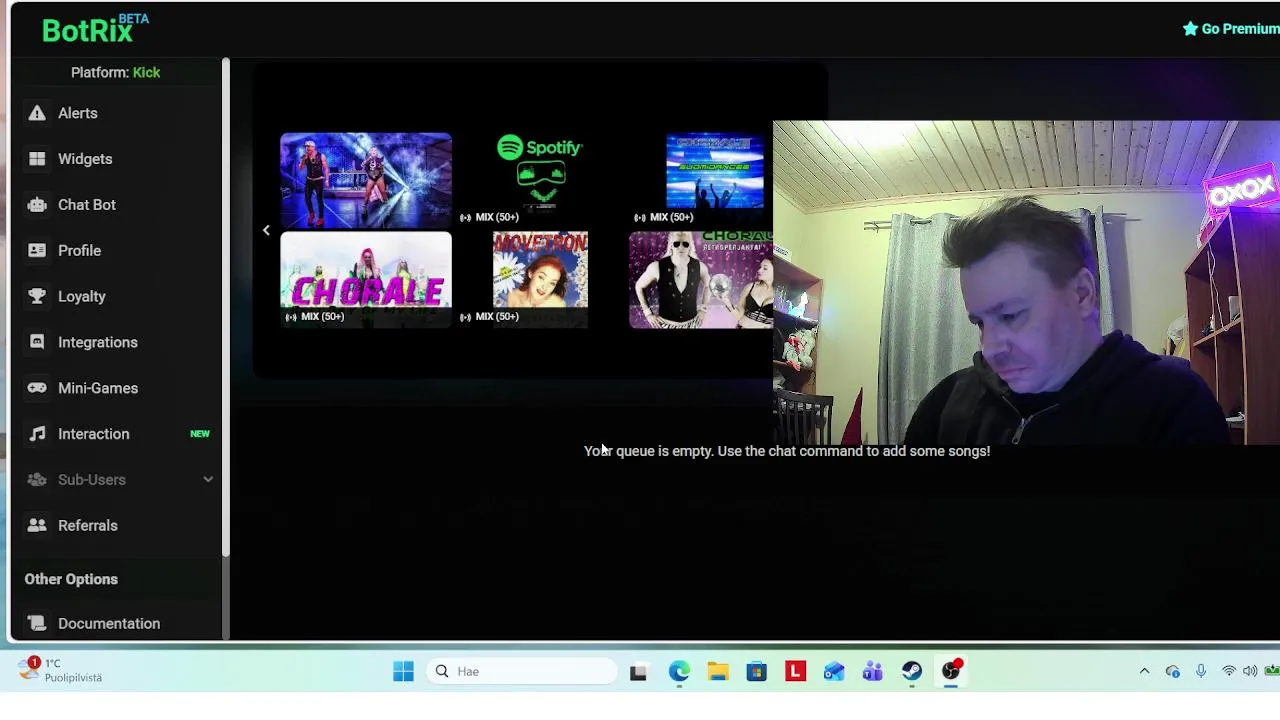Expand the Sub-Users submenu chevron

click(x=208, y=480)
